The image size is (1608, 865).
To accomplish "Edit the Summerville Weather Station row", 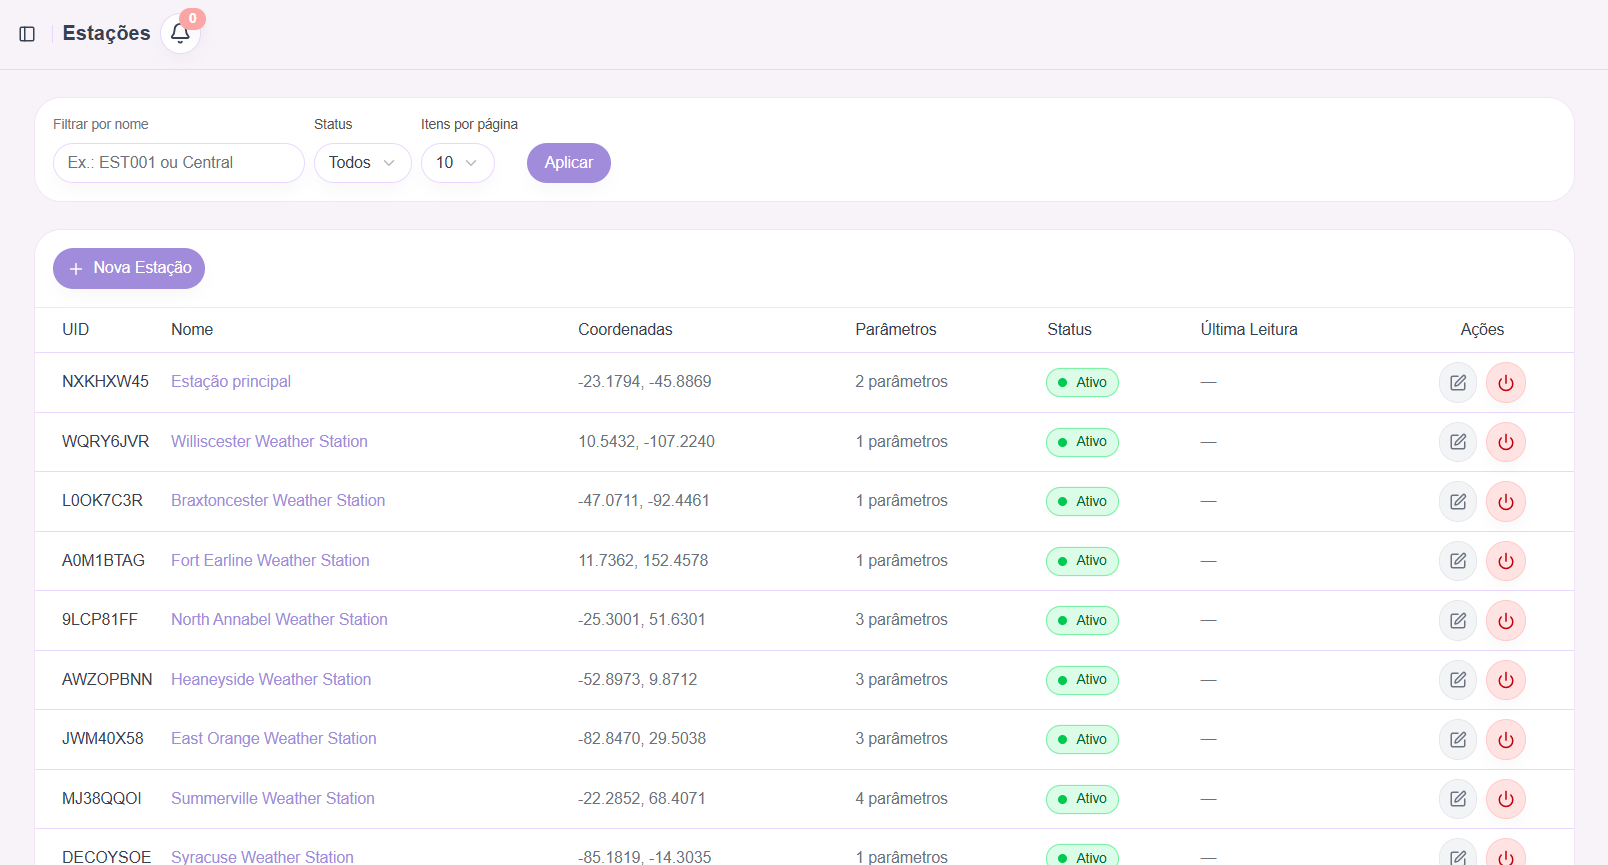I will 1457,799.
